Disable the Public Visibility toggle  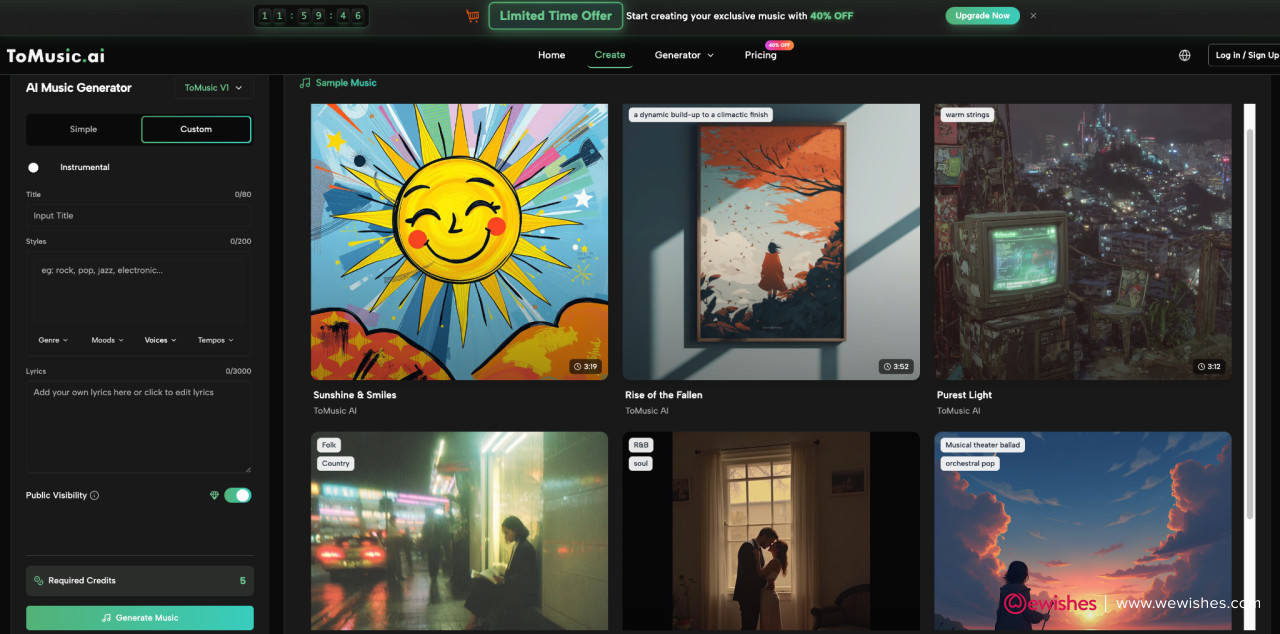[238, 495]
